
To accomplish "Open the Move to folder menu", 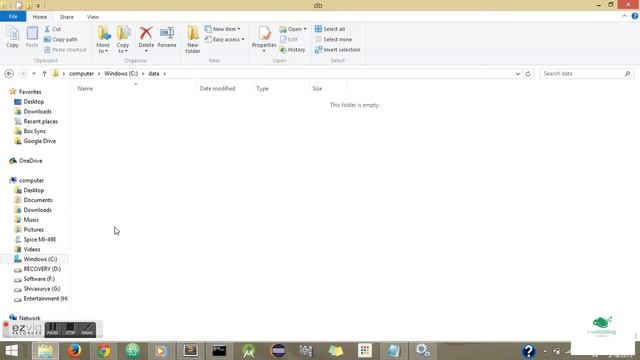I will 103,39.
